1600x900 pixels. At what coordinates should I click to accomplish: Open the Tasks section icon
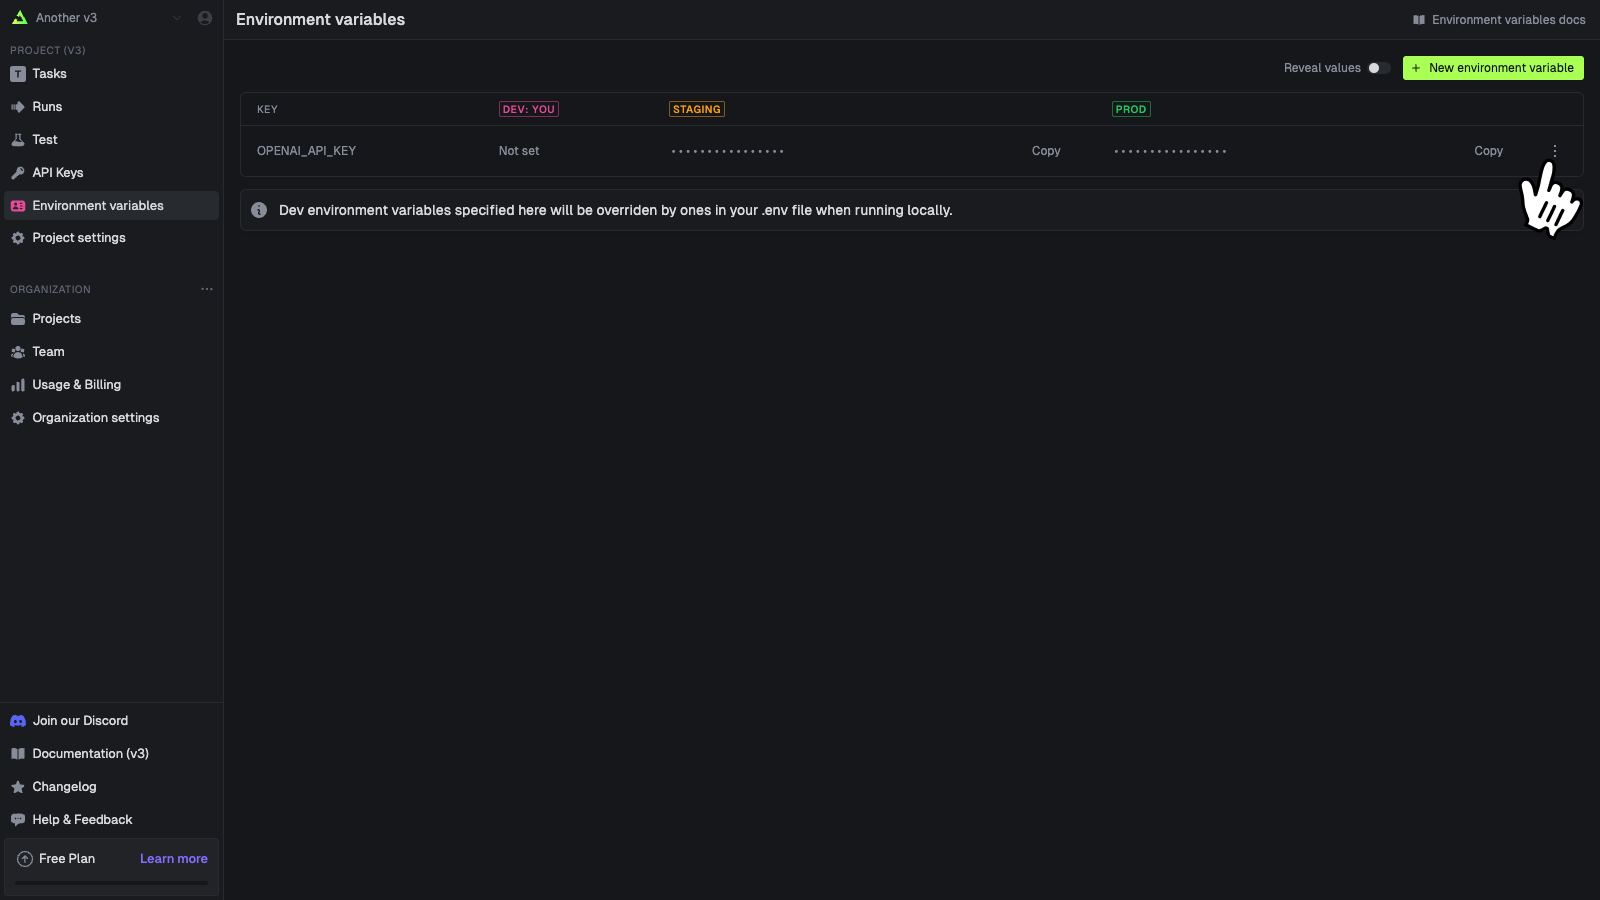(18, 73)
